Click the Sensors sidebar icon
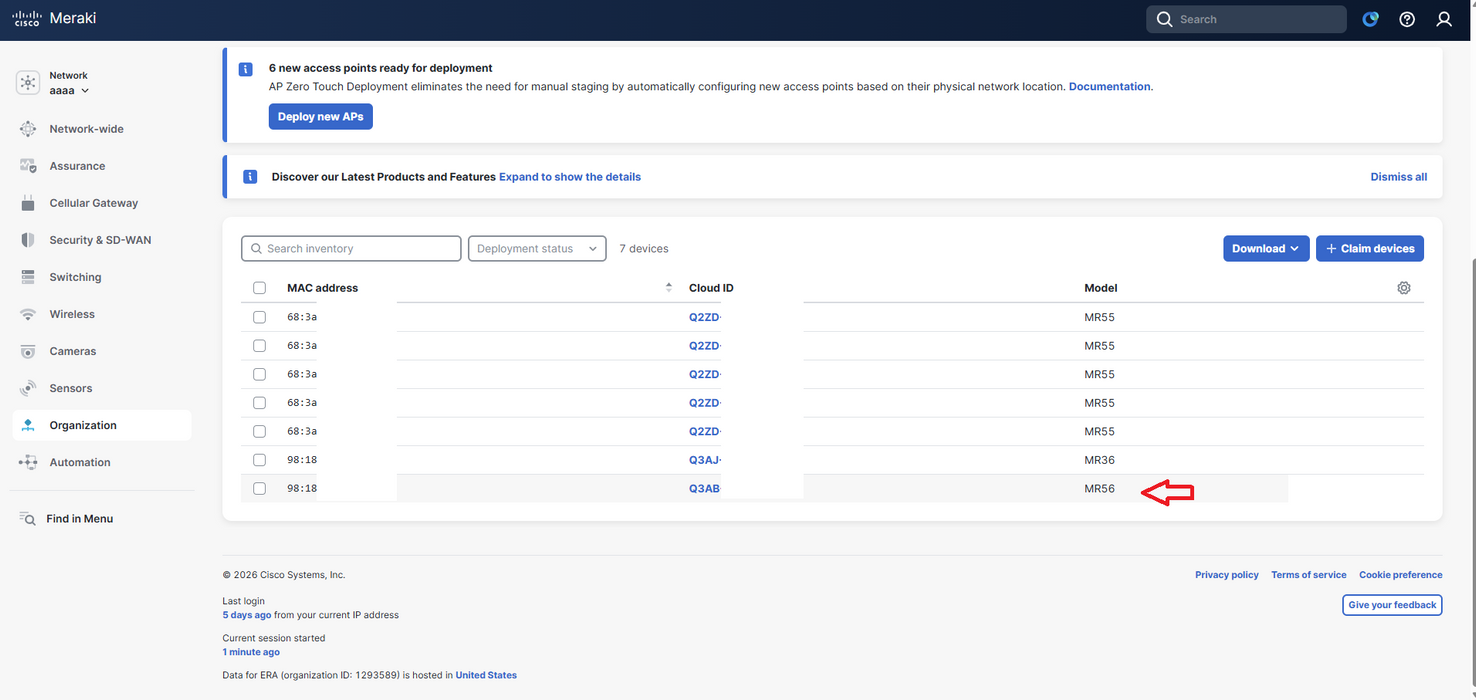This screenshot has width=1476, height=700. click(28, 388)
